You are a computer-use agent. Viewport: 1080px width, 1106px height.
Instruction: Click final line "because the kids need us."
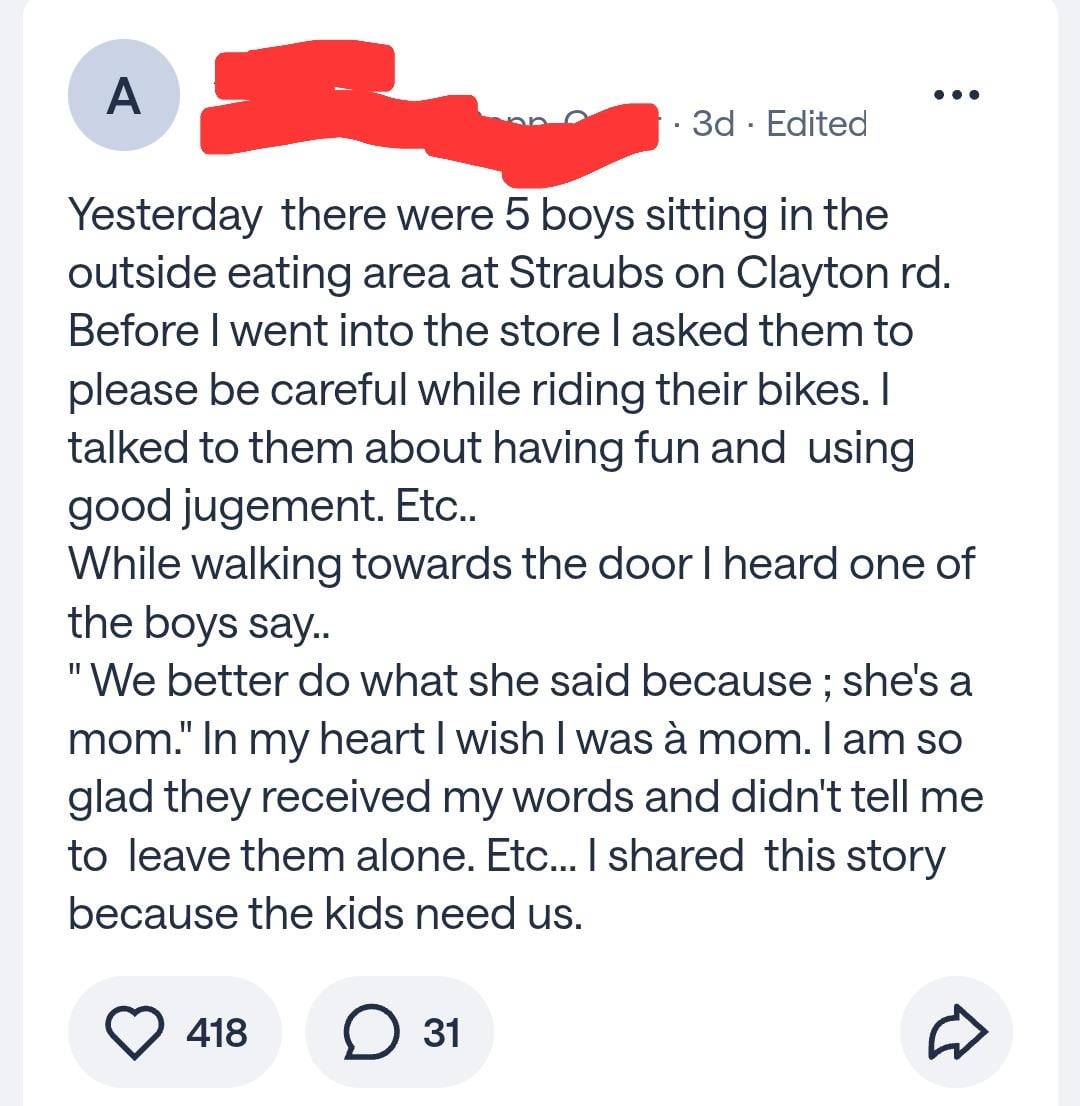click(x=325, y=914)
